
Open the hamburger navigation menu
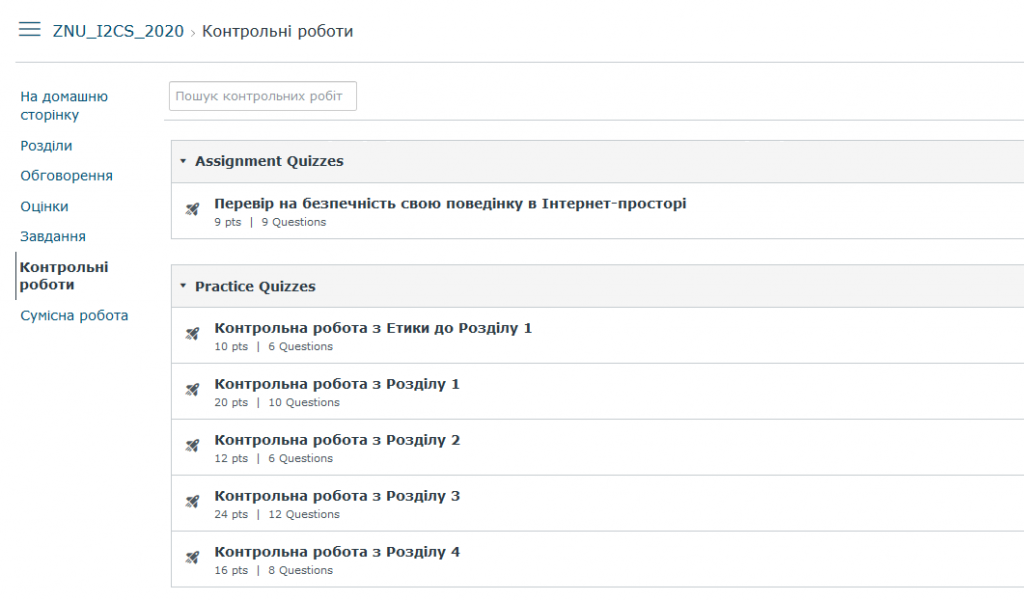point(30,30)
